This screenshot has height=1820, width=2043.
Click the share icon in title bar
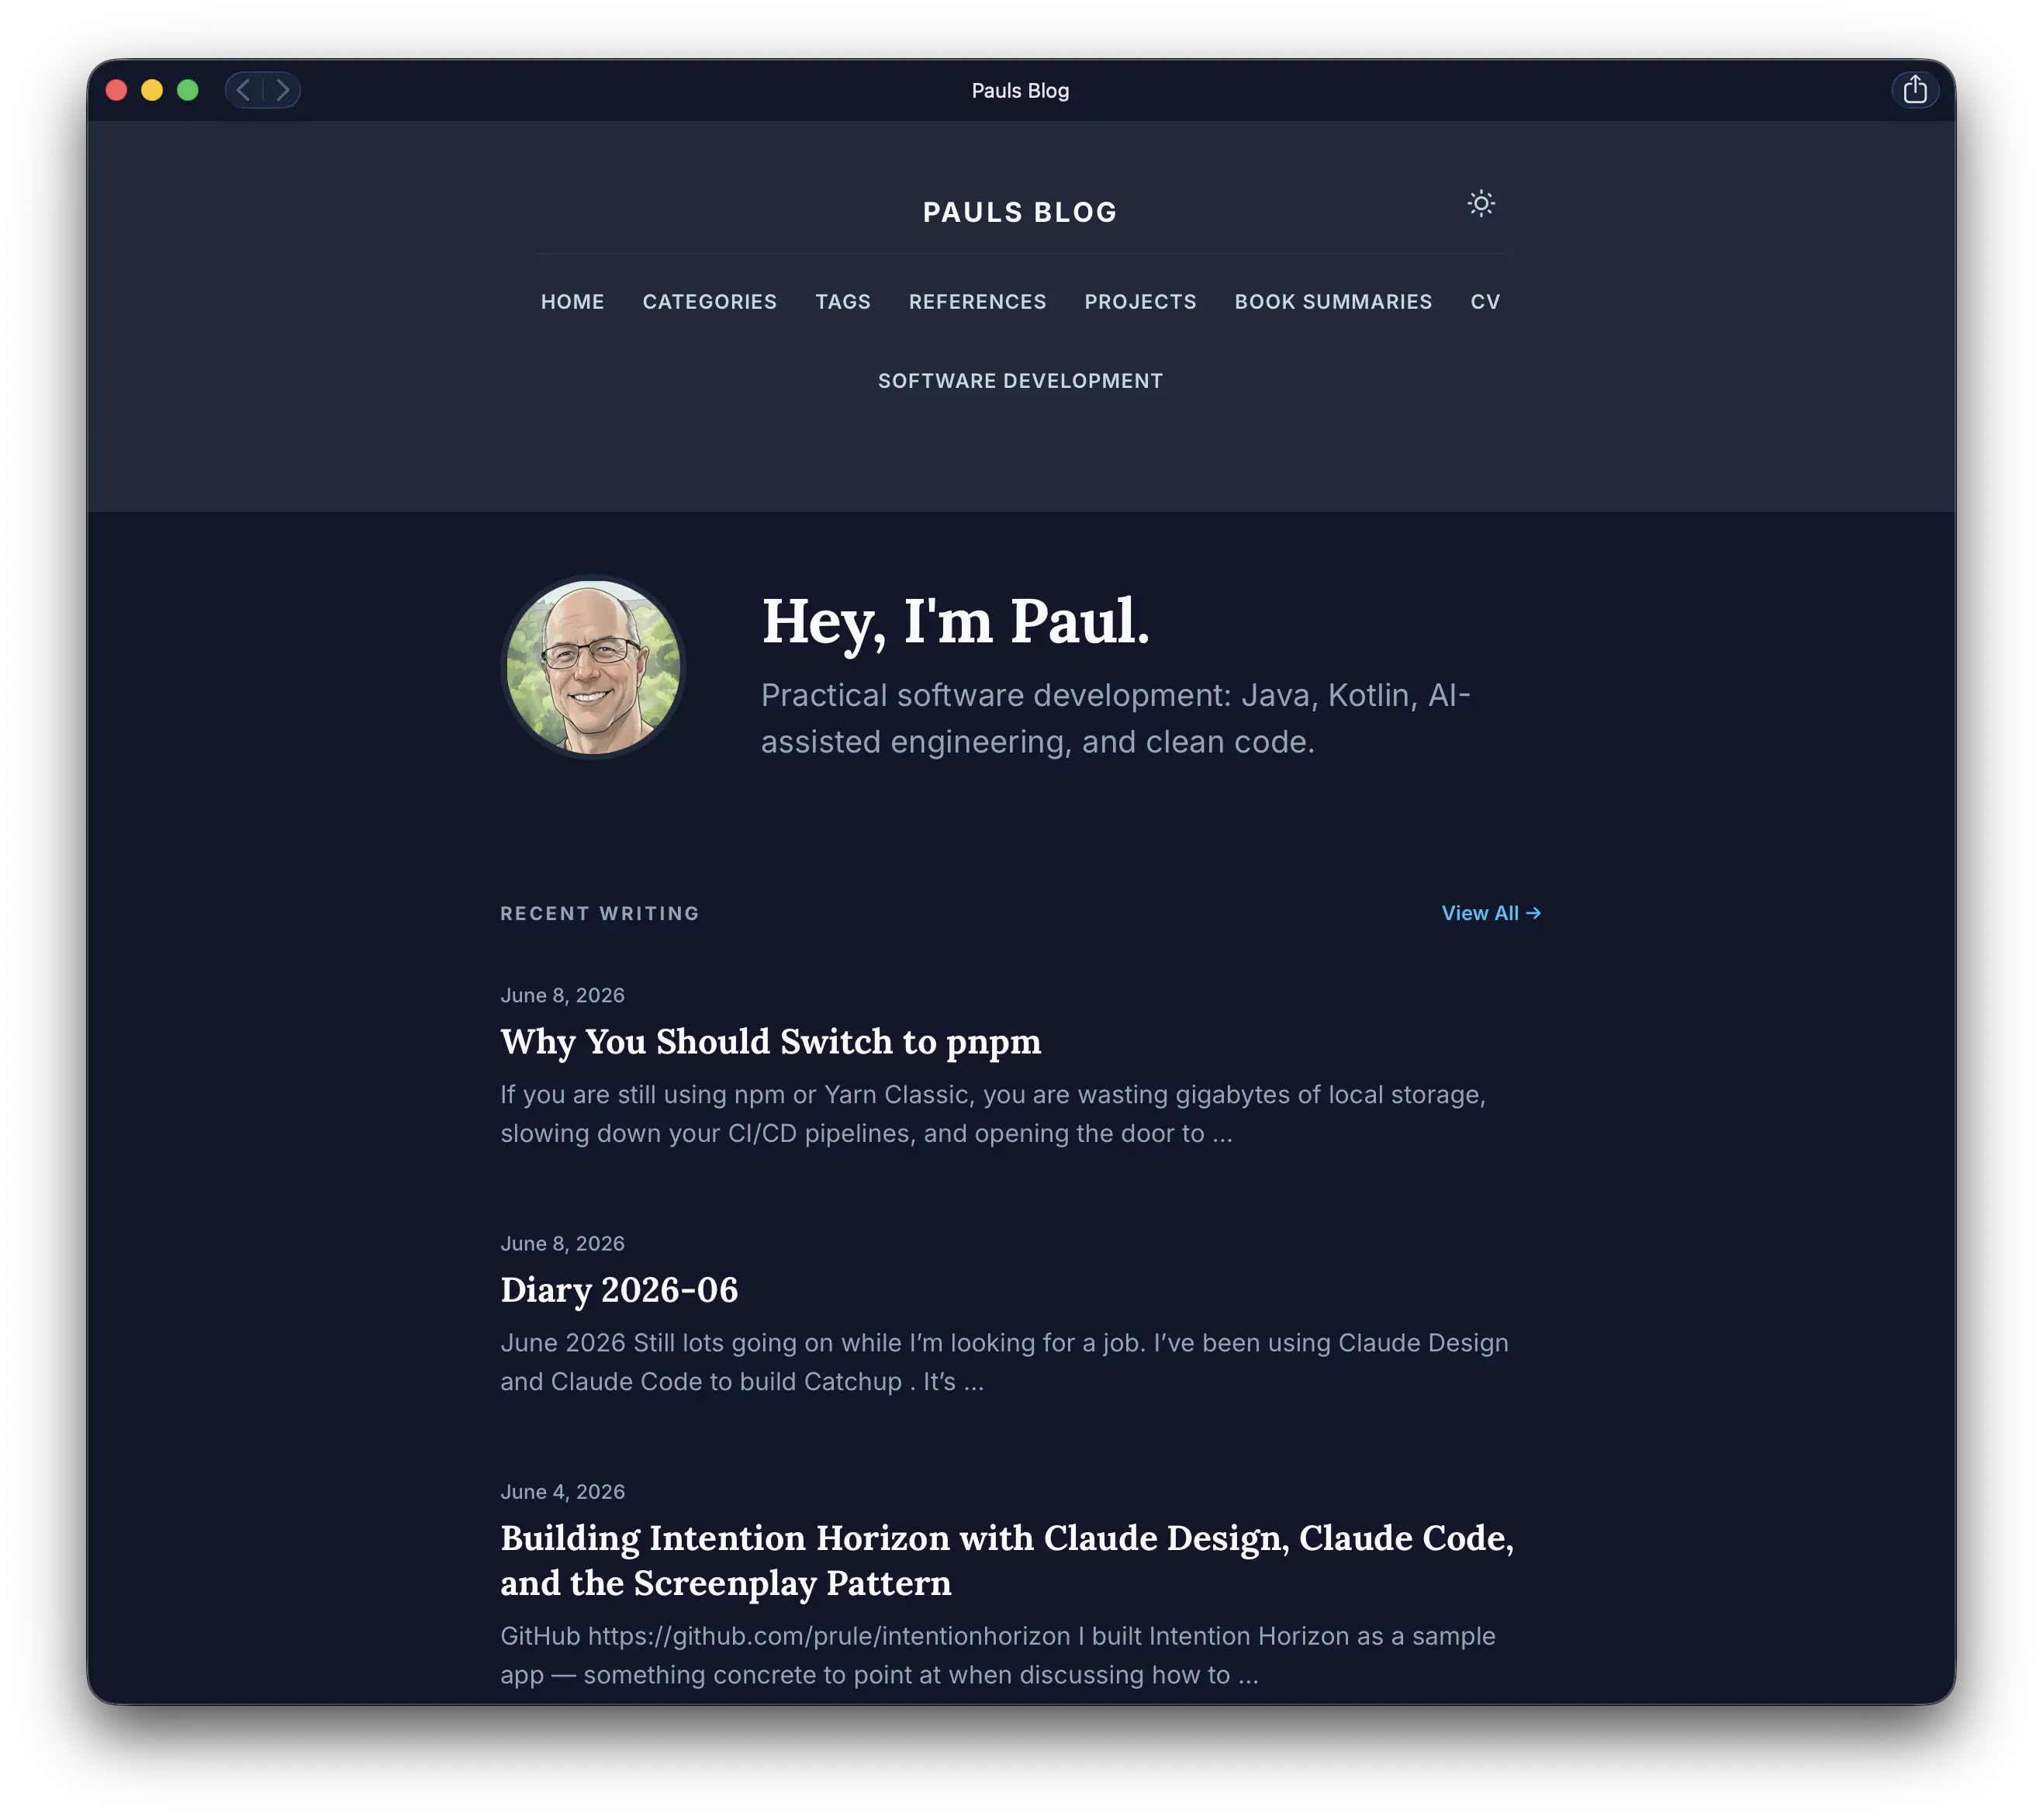coord(1914,90)
